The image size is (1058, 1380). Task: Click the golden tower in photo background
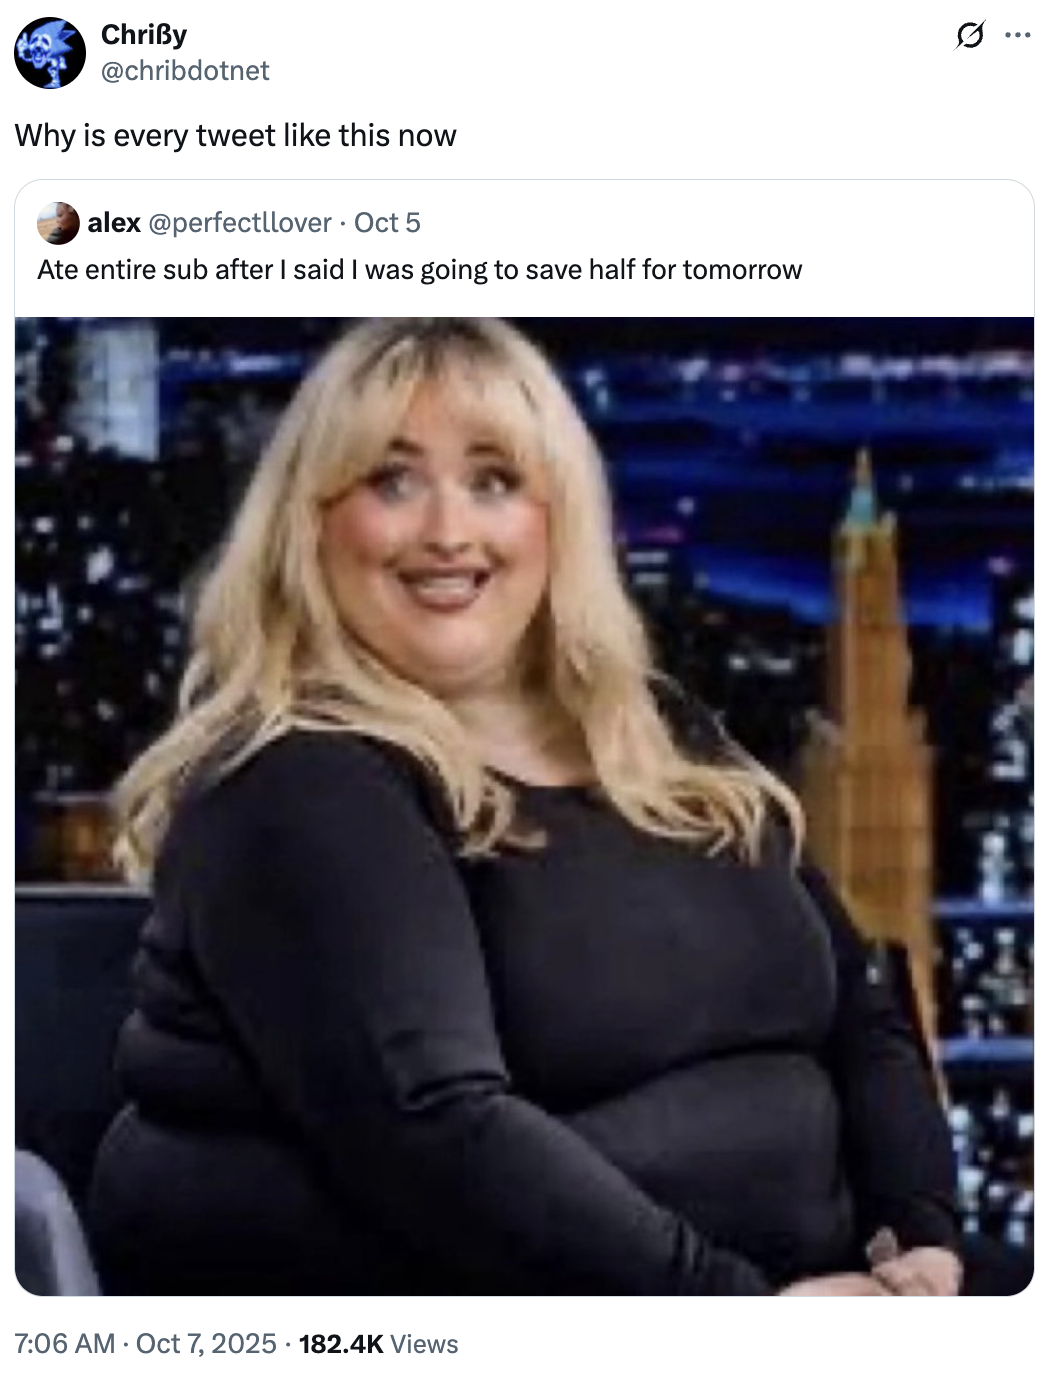tap(868, 720)
